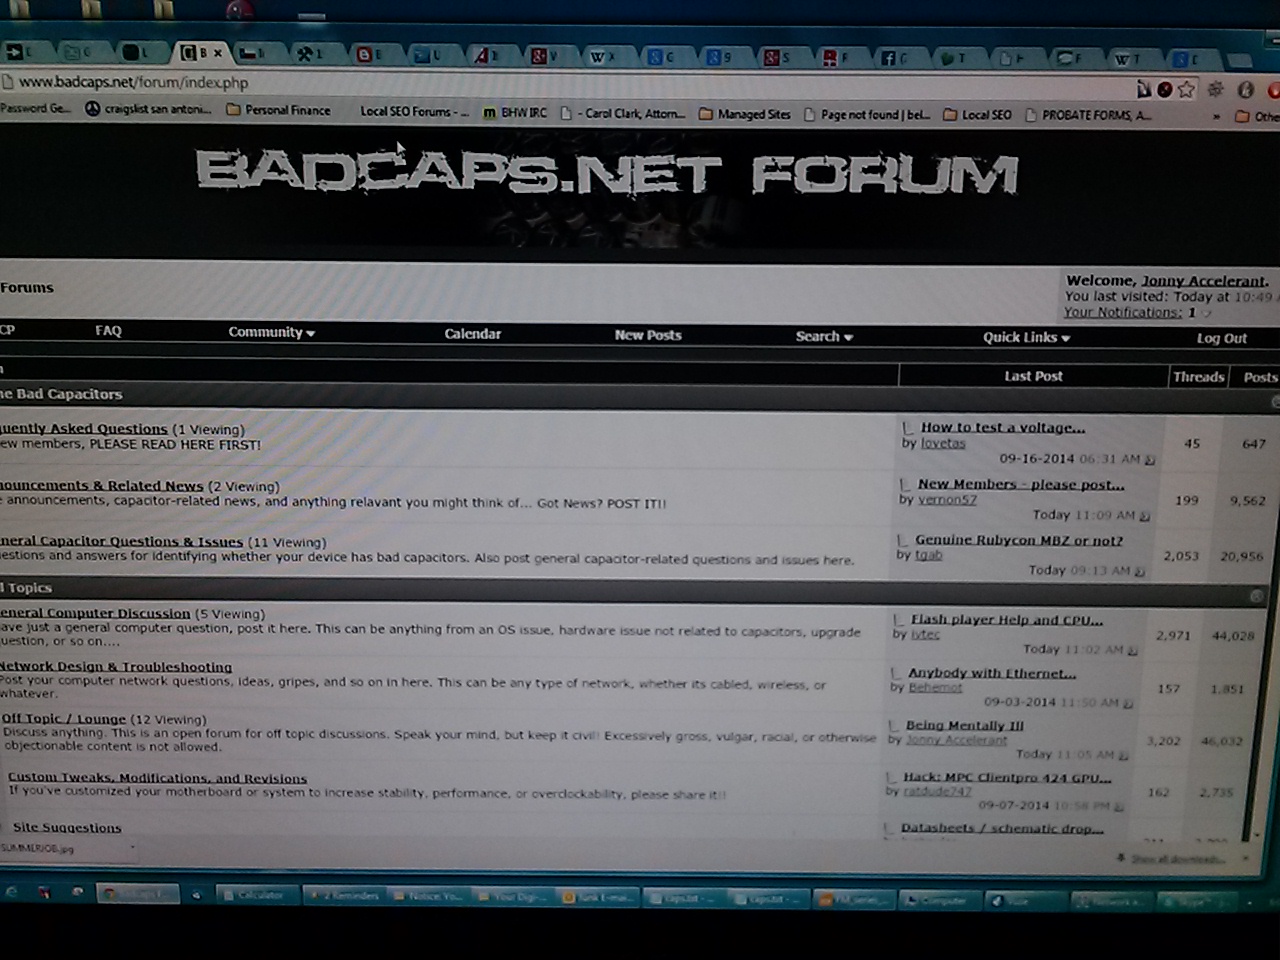Click the address bar showing badcaps.net URL
1280x960 pixels.
point(560,84)
